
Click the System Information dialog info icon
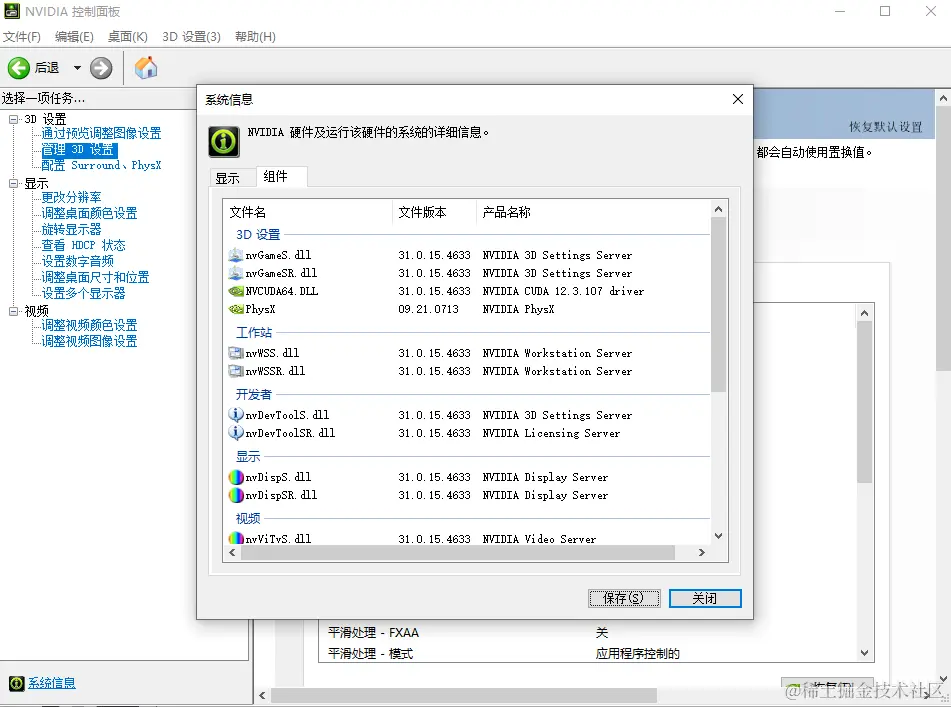pos(224,142)
